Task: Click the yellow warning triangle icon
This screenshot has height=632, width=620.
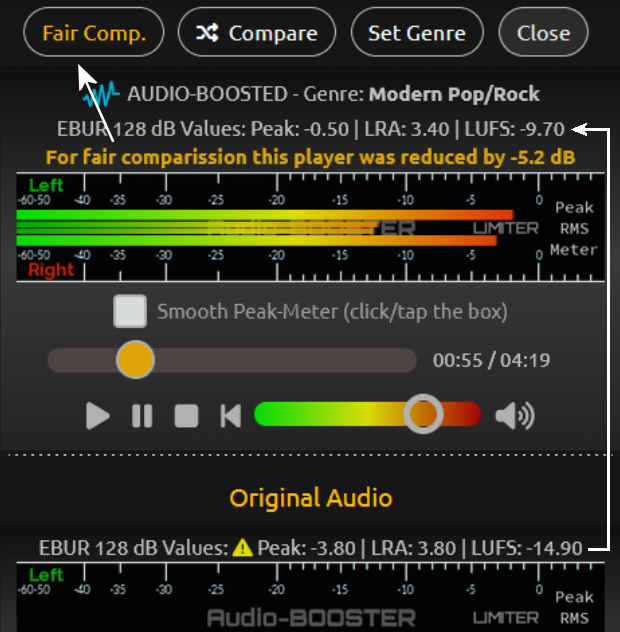Action: coord(243,547)
